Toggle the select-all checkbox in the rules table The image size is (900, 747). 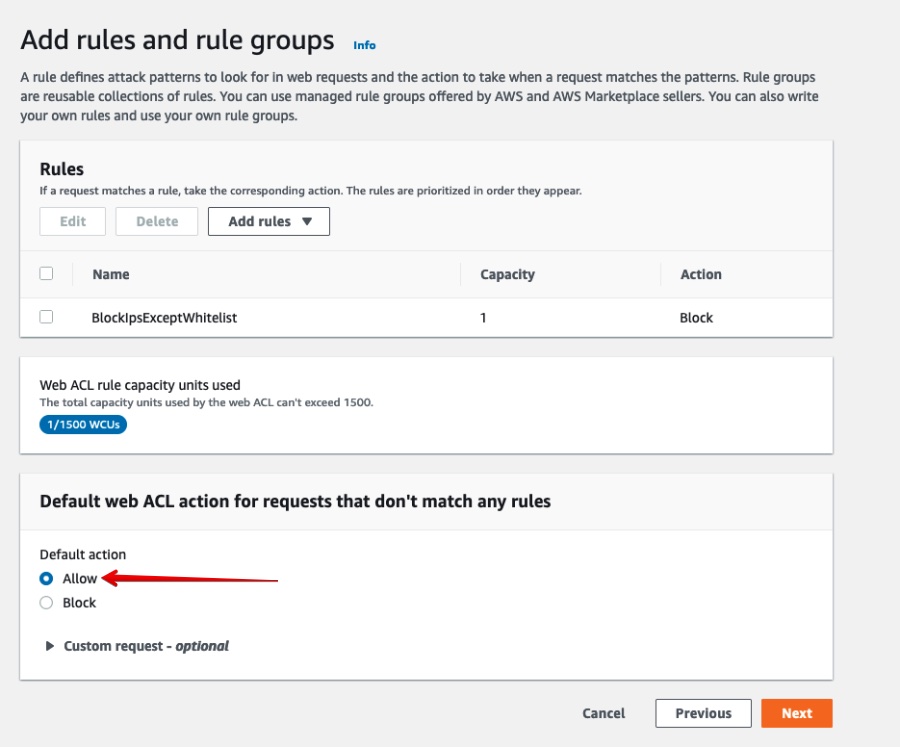(44, 274)
